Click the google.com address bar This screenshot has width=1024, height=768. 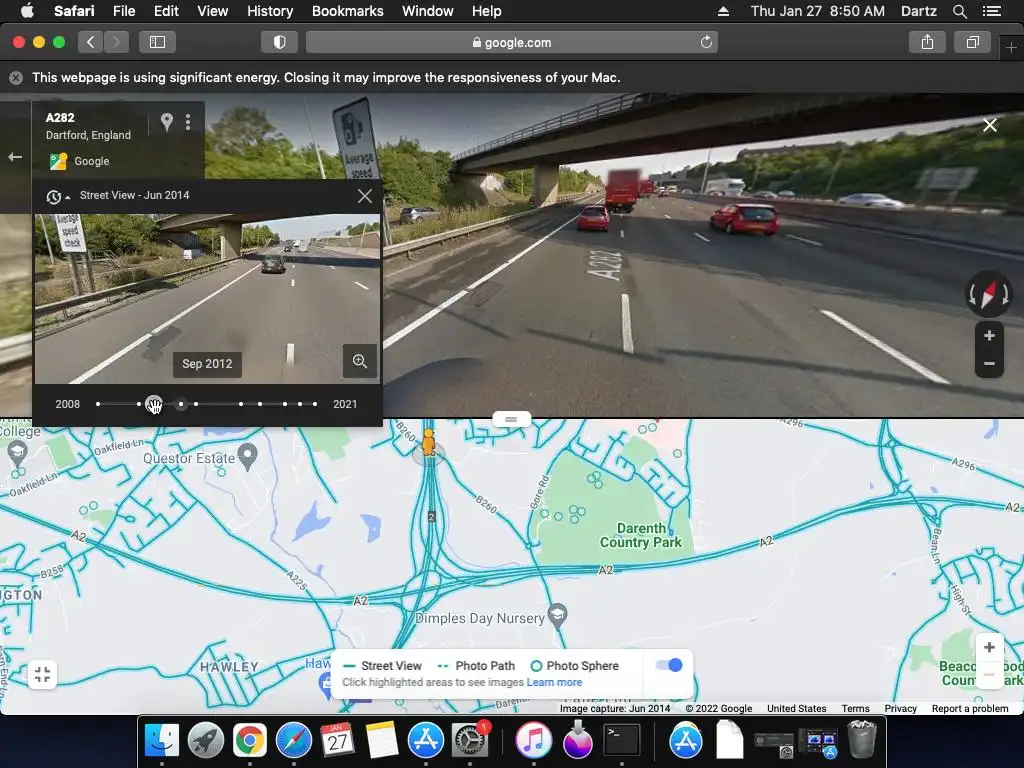pos(511,42)
